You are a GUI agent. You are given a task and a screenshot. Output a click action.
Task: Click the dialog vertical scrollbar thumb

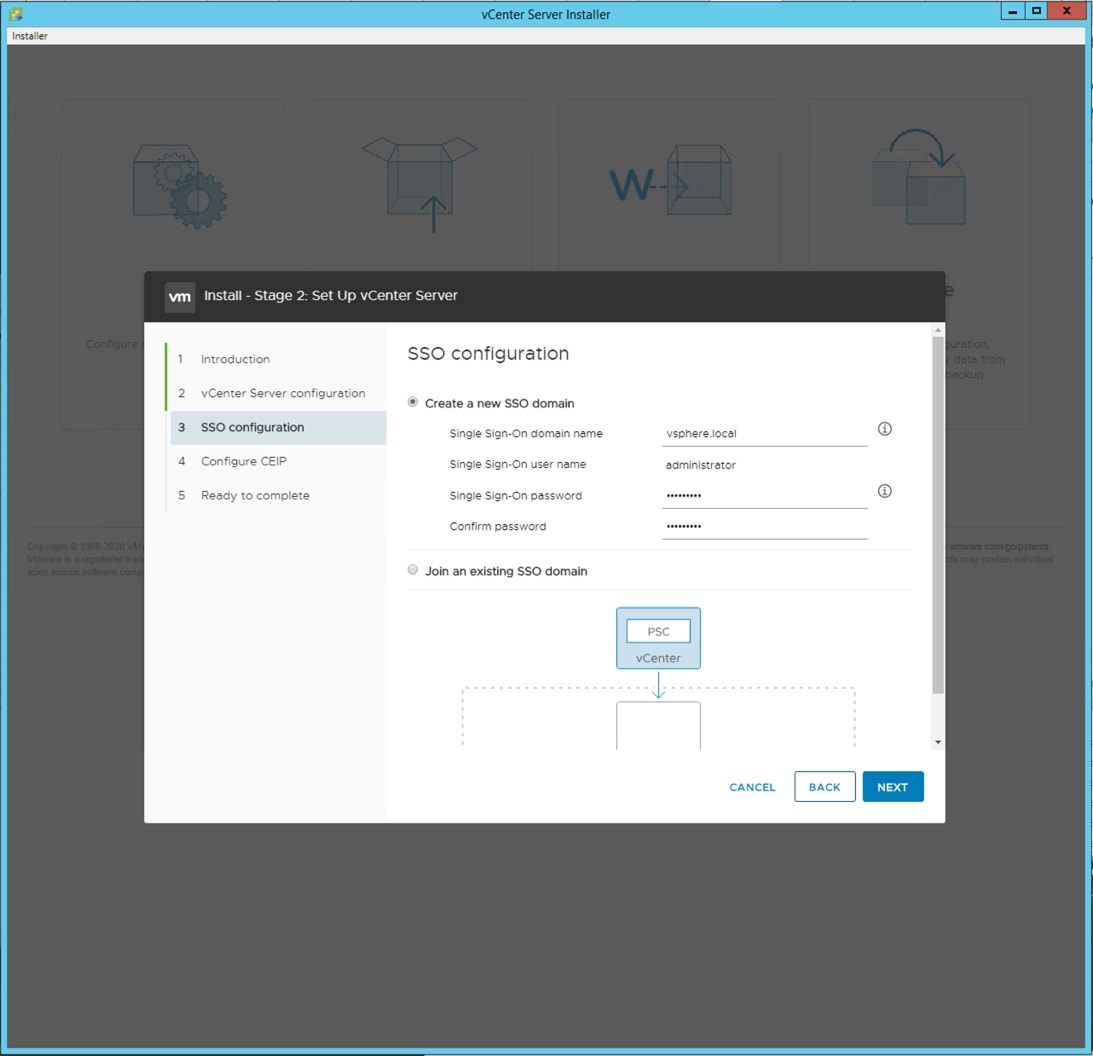point(938,515)
